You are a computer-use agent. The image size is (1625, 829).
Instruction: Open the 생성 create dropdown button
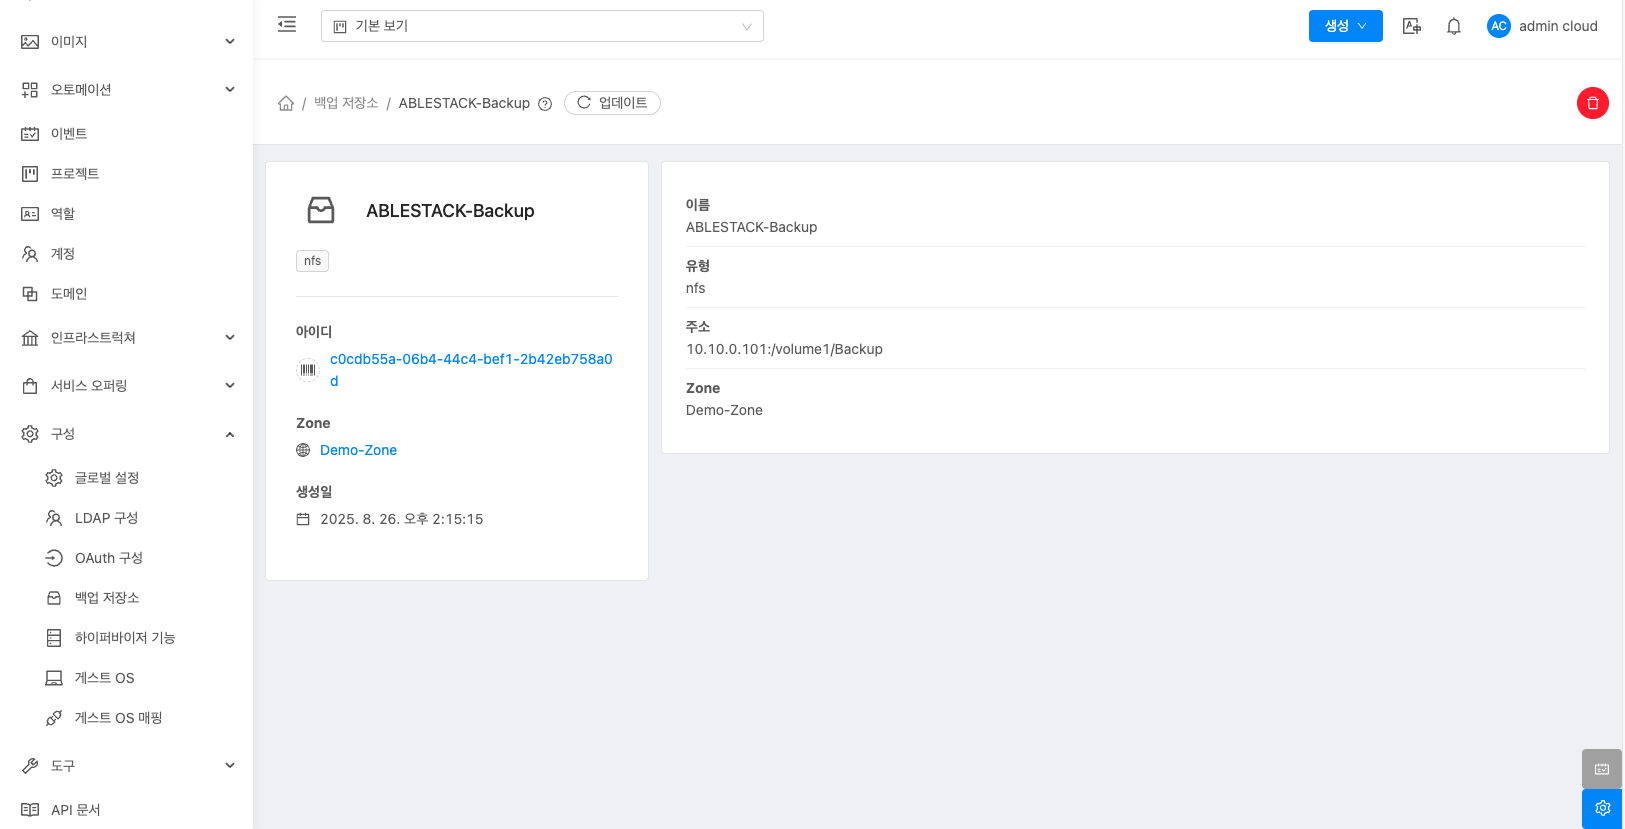[x=1345, y=26]
